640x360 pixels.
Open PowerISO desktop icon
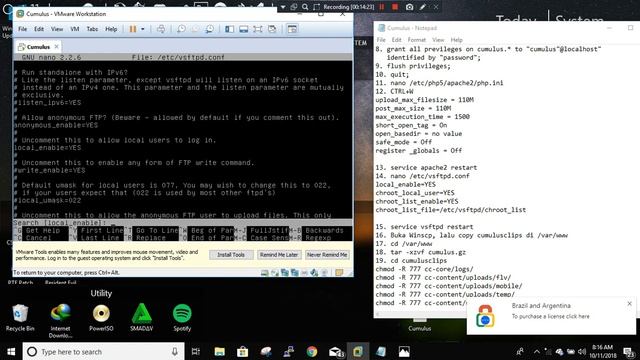(101, 318)
